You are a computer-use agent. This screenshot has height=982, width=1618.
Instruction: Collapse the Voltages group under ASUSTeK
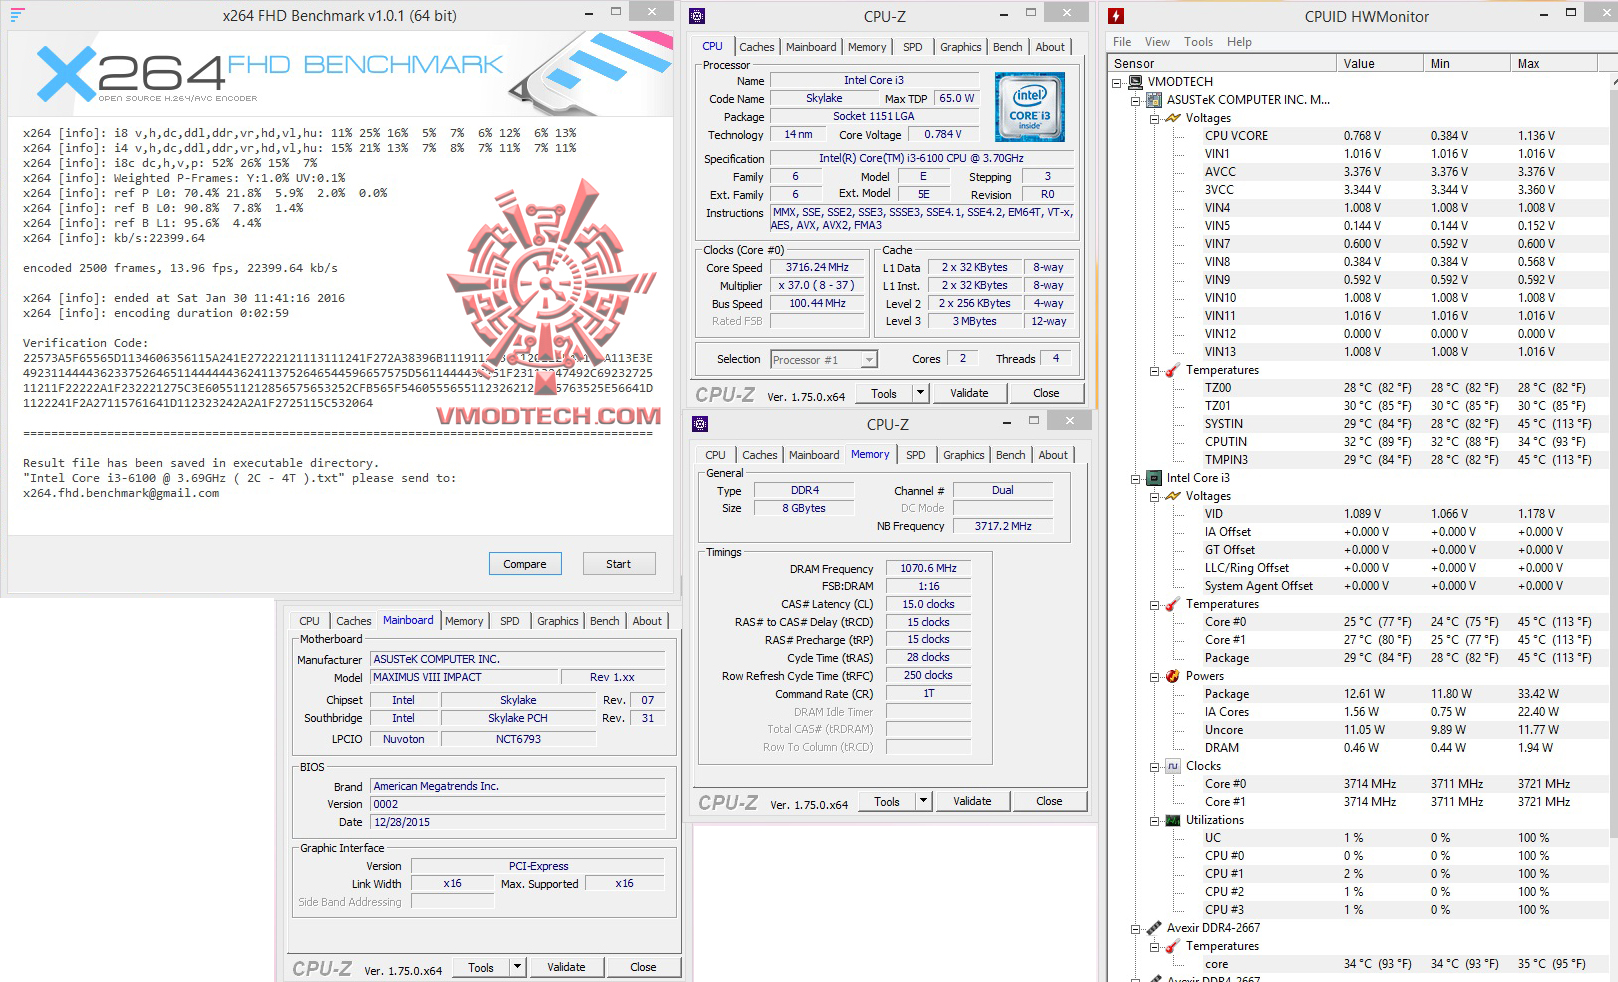(x=1154, y=118)
